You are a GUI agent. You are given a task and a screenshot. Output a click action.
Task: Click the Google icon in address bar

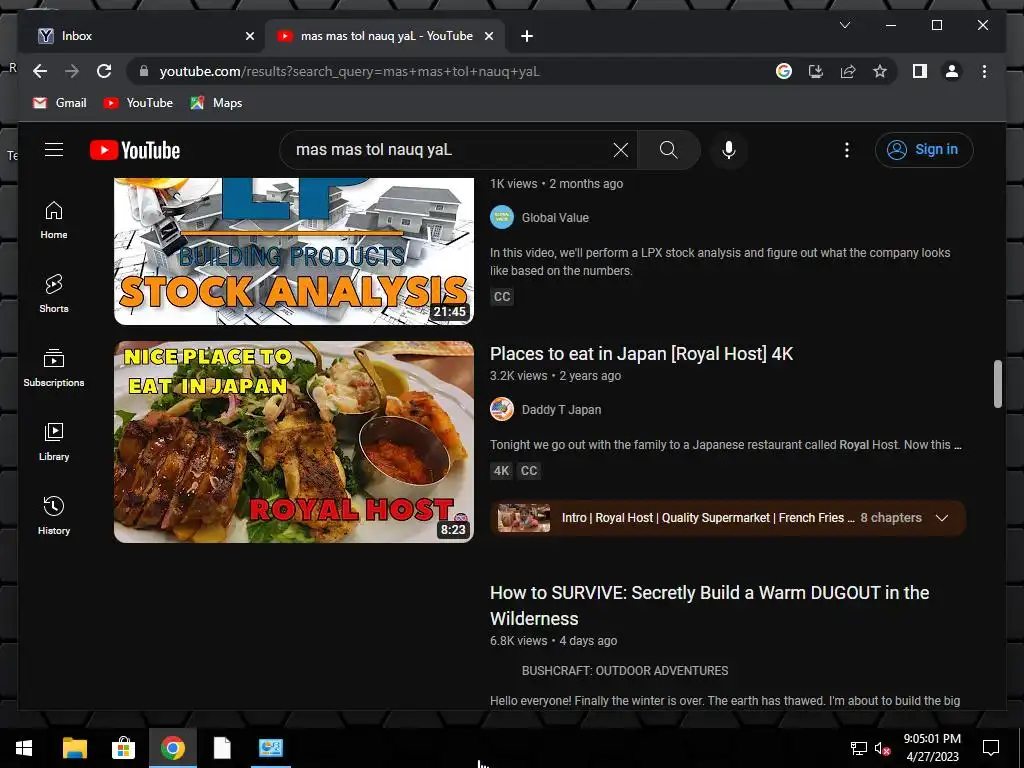tap(784, 71)
